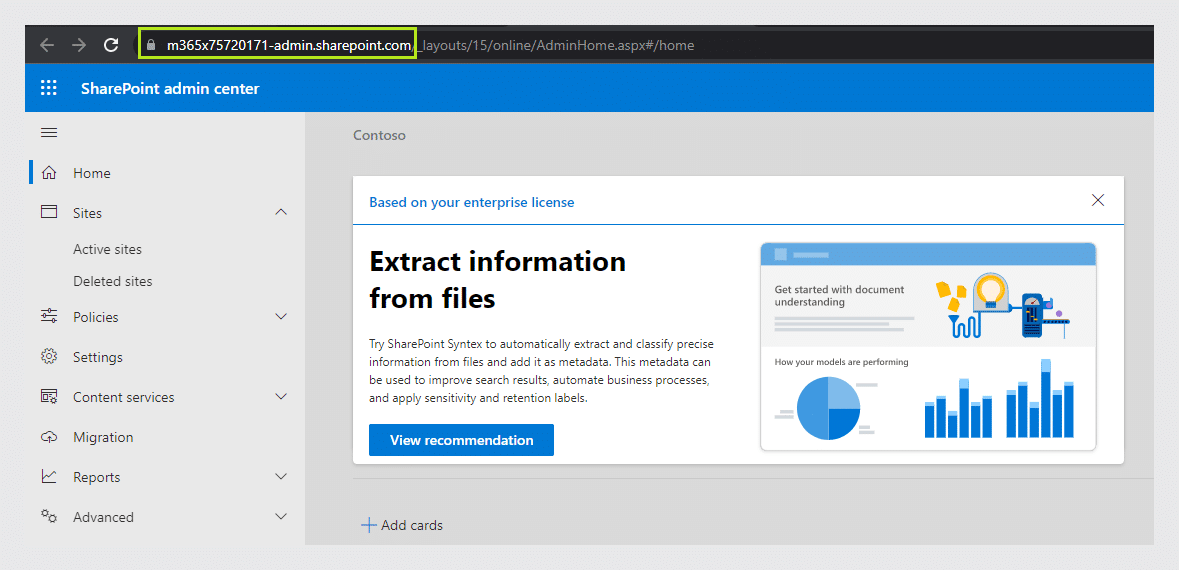Click Based on your enterprise license heading
This screenshot has width=1179, height=570.
coord(471,202)
